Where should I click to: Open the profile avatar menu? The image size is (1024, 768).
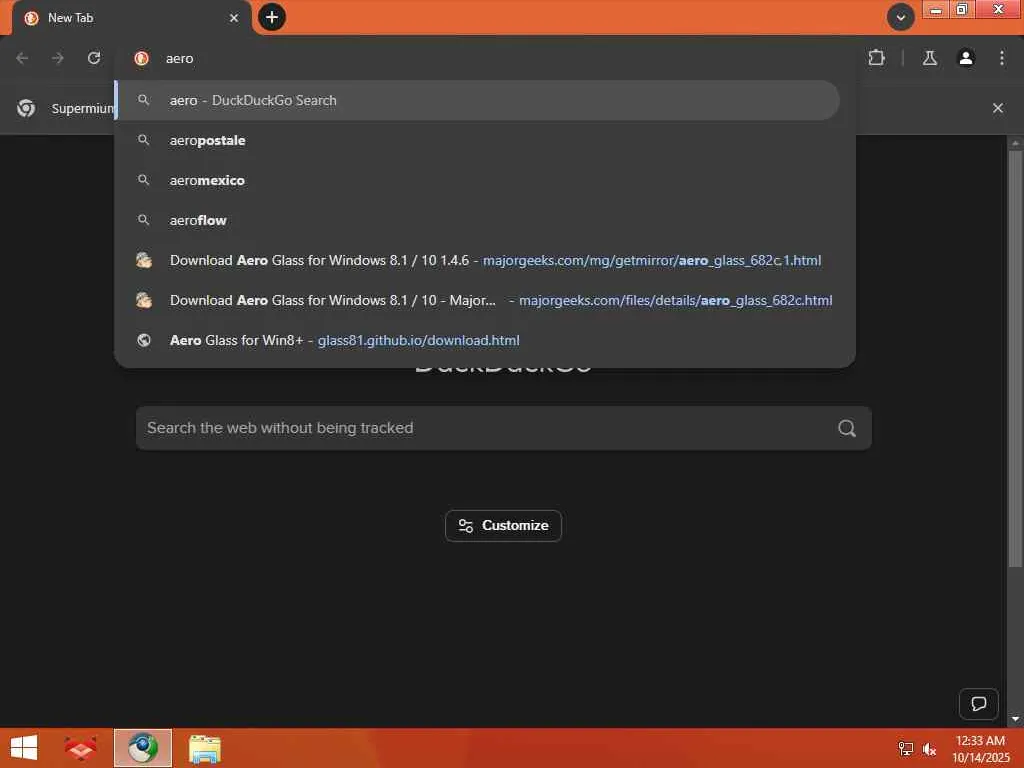(x=966, y=58)
